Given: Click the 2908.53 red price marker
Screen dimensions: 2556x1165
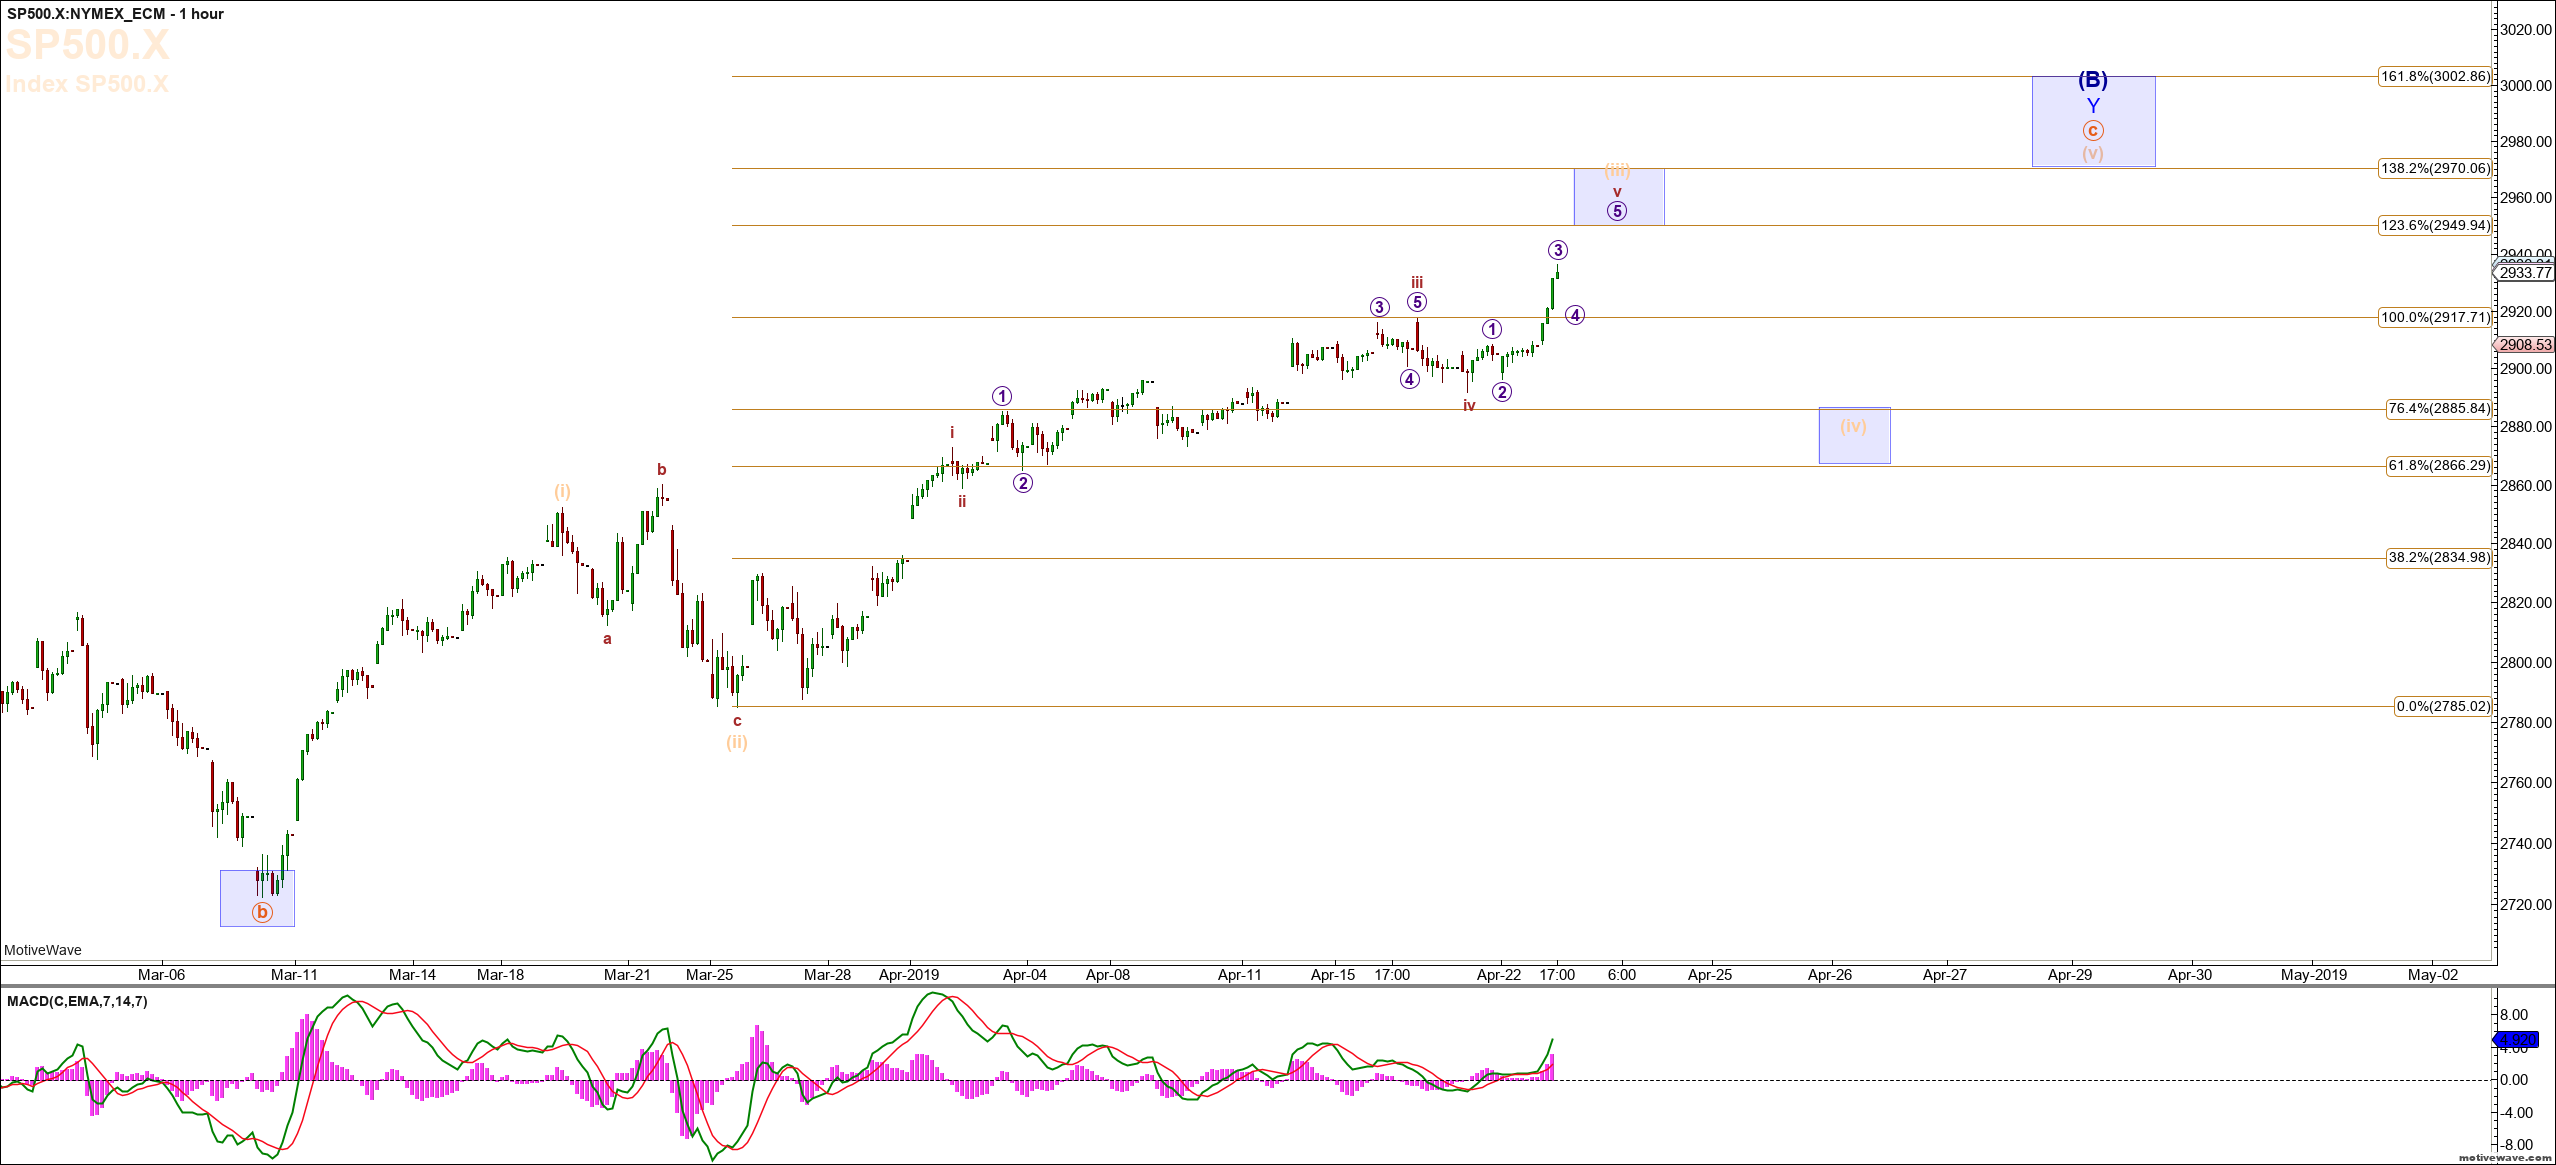Looking at the screenshot, I should 2525,344.
